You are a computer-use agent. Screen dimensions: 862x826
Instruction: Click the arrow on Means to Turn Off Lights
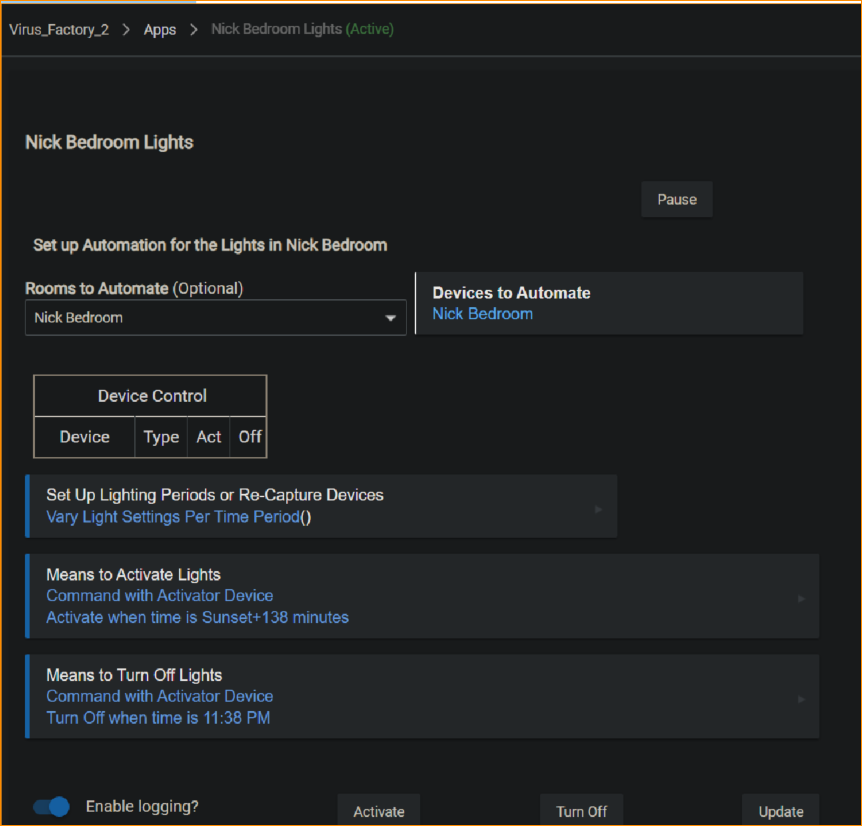(x=800, y=699)
